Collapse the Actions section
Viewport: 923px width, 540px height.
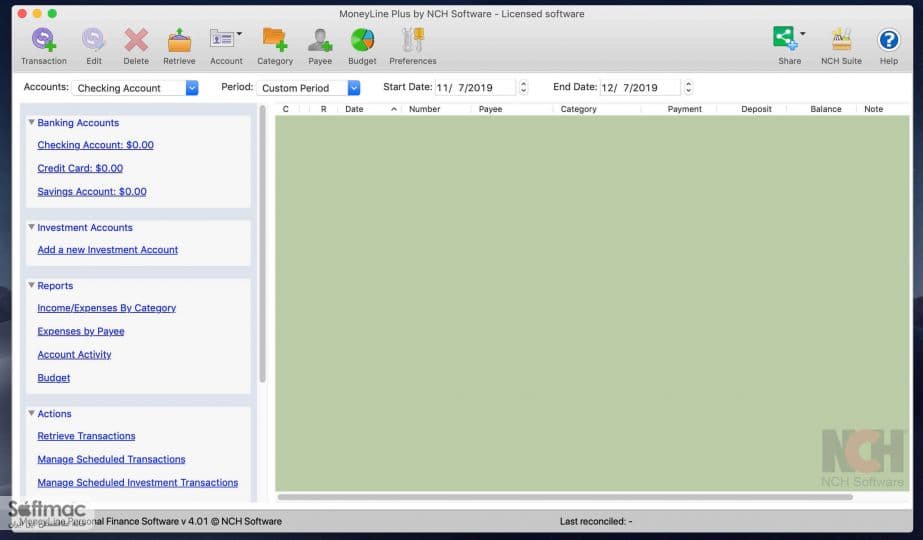[31, 413]
